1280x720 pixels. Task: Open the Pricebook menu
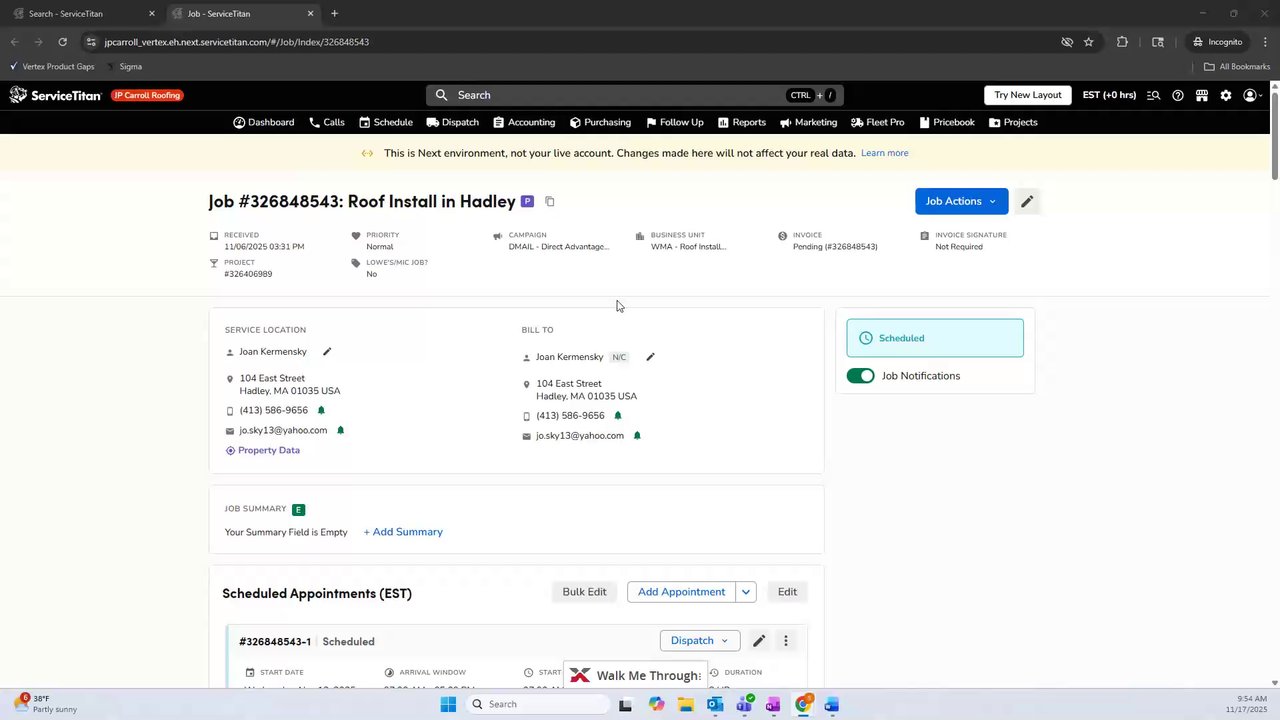(946, 122)
